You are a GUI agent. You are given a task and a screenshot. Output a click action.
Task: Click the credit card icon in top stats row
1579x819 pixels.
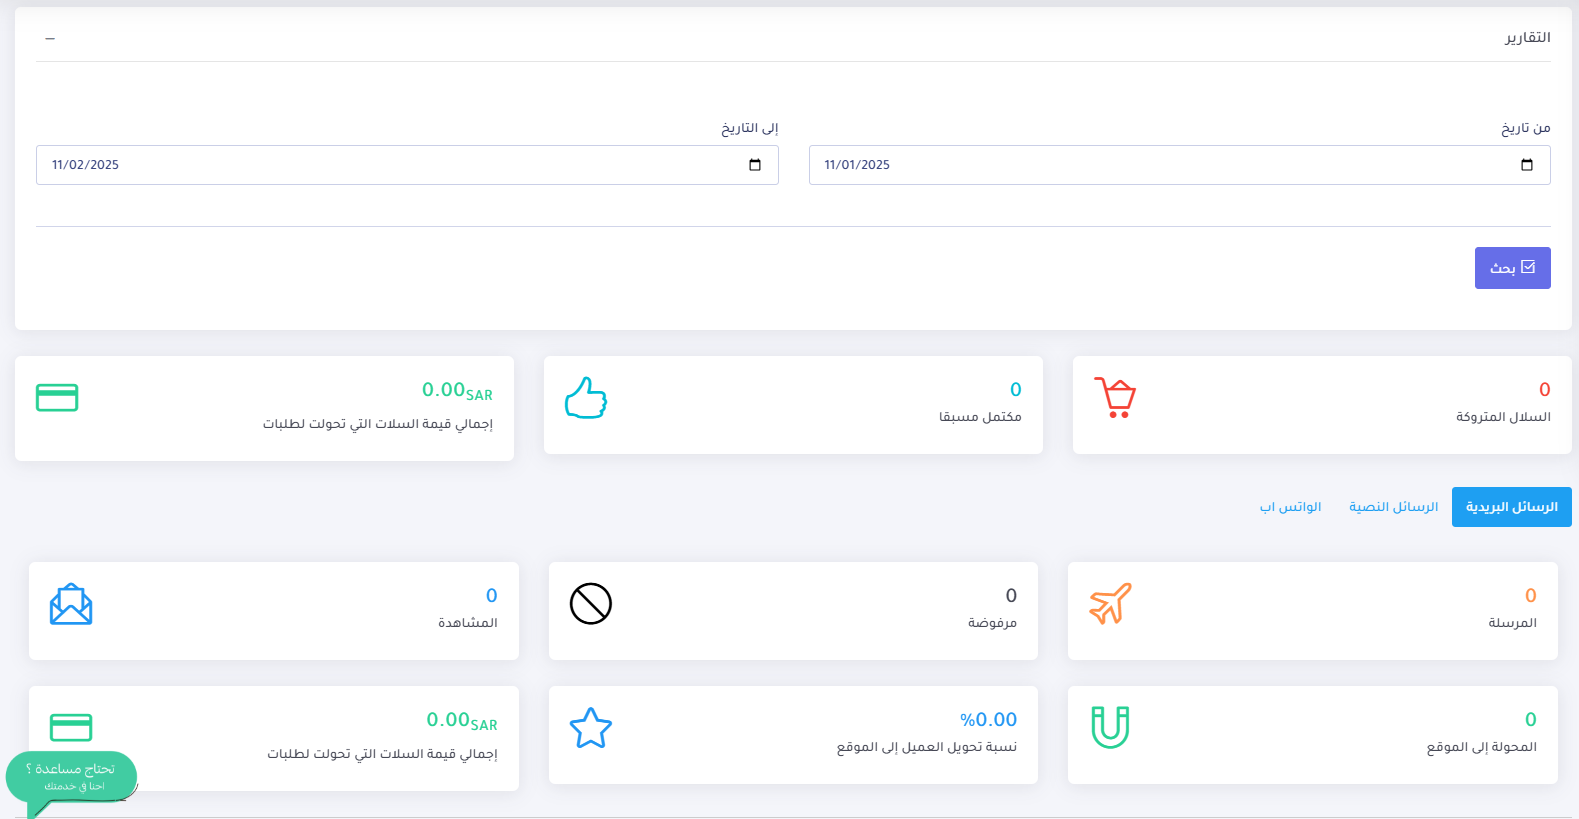click(57, 398)
